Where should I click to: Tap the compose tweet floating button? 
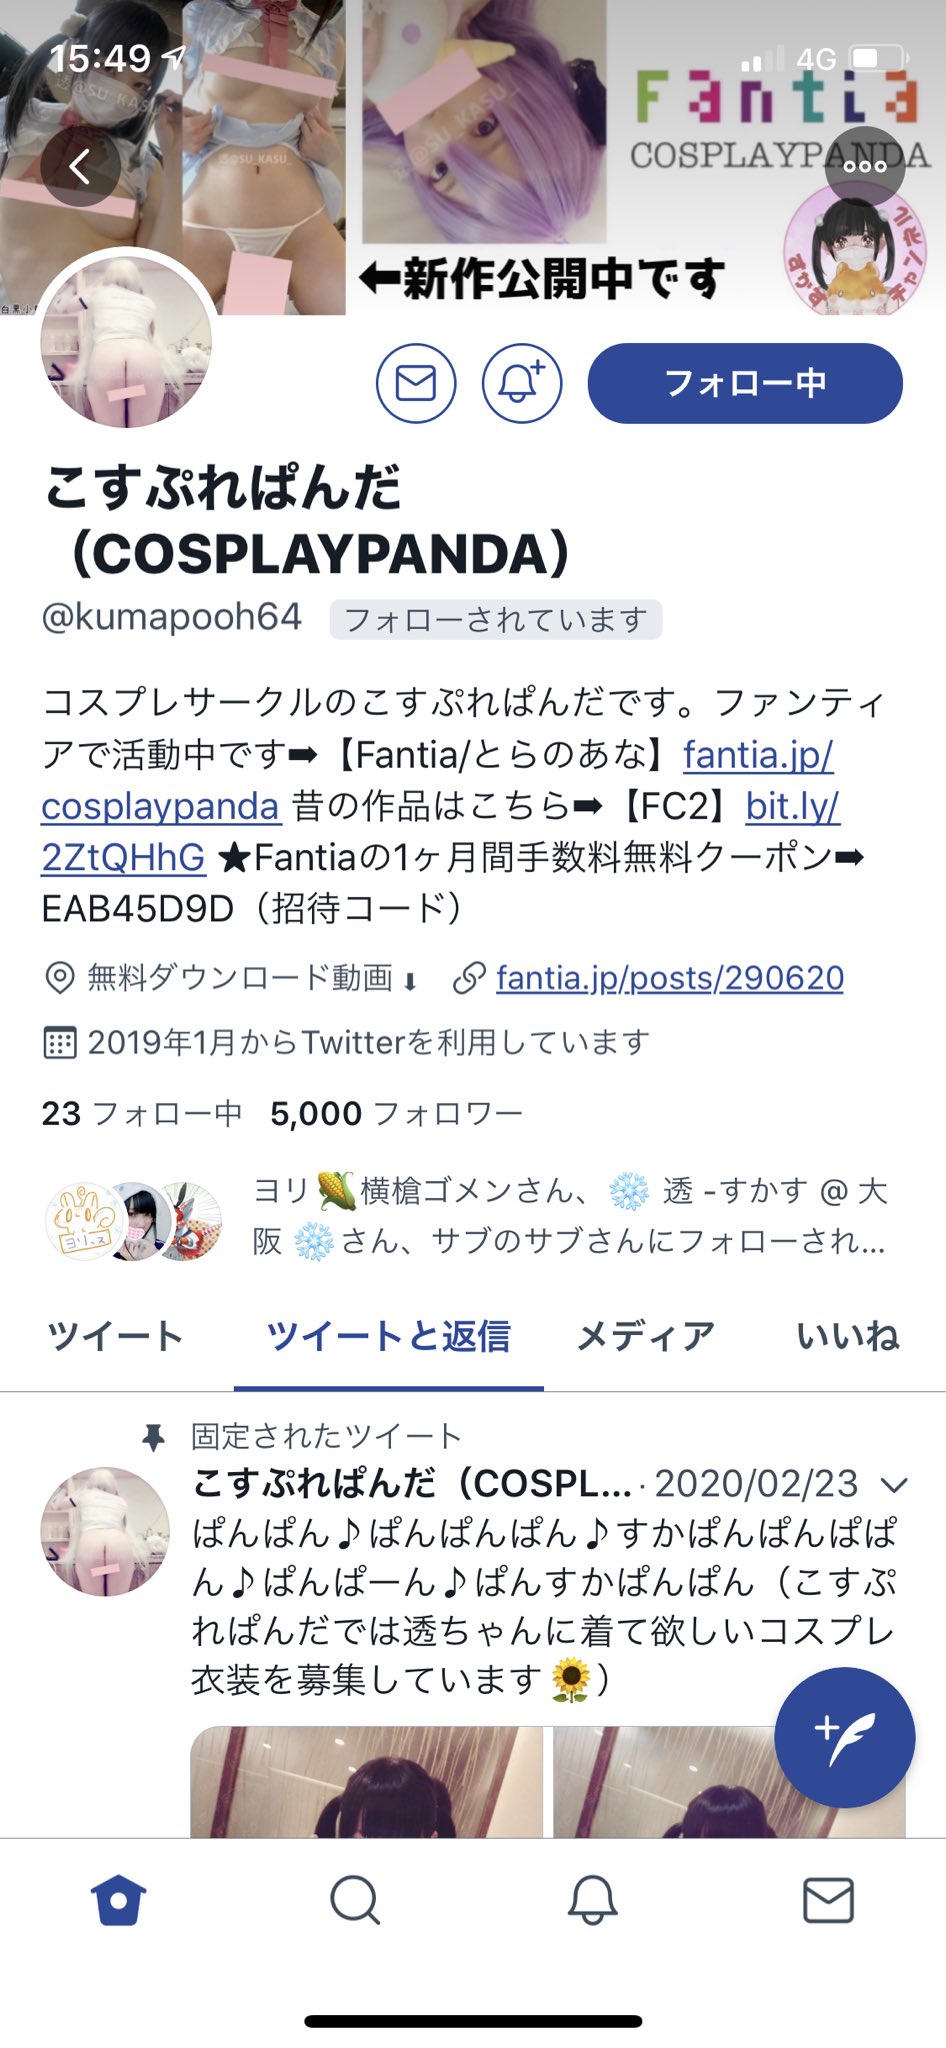(845, 1738)
